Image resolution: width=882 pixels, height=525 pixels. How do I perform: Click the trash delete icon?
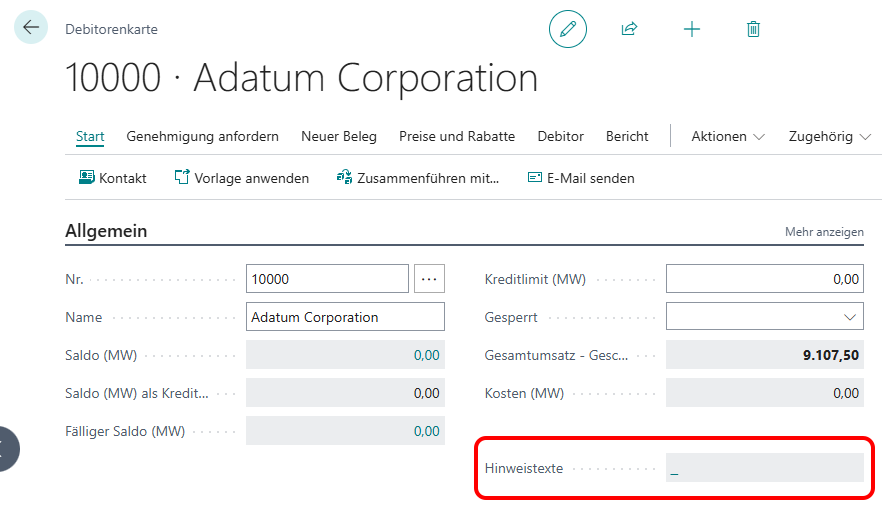click(x=753, y=29)
